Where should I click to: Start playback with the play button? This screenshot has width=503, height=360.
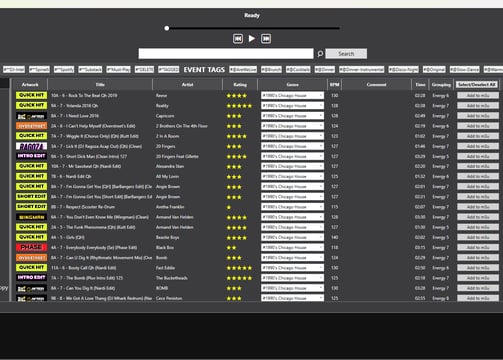click(252, 39)
